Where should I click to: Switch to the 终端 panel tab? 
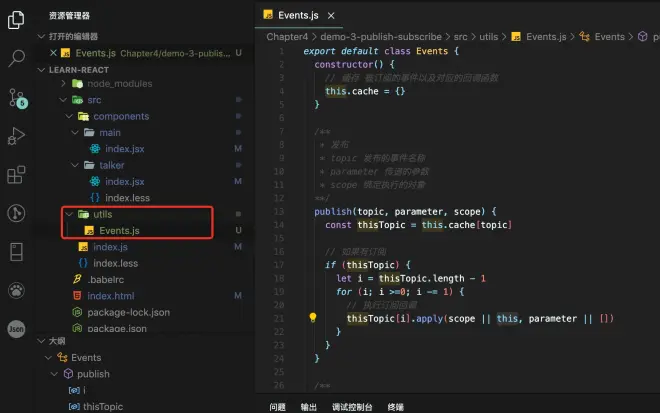click(396, 407)
